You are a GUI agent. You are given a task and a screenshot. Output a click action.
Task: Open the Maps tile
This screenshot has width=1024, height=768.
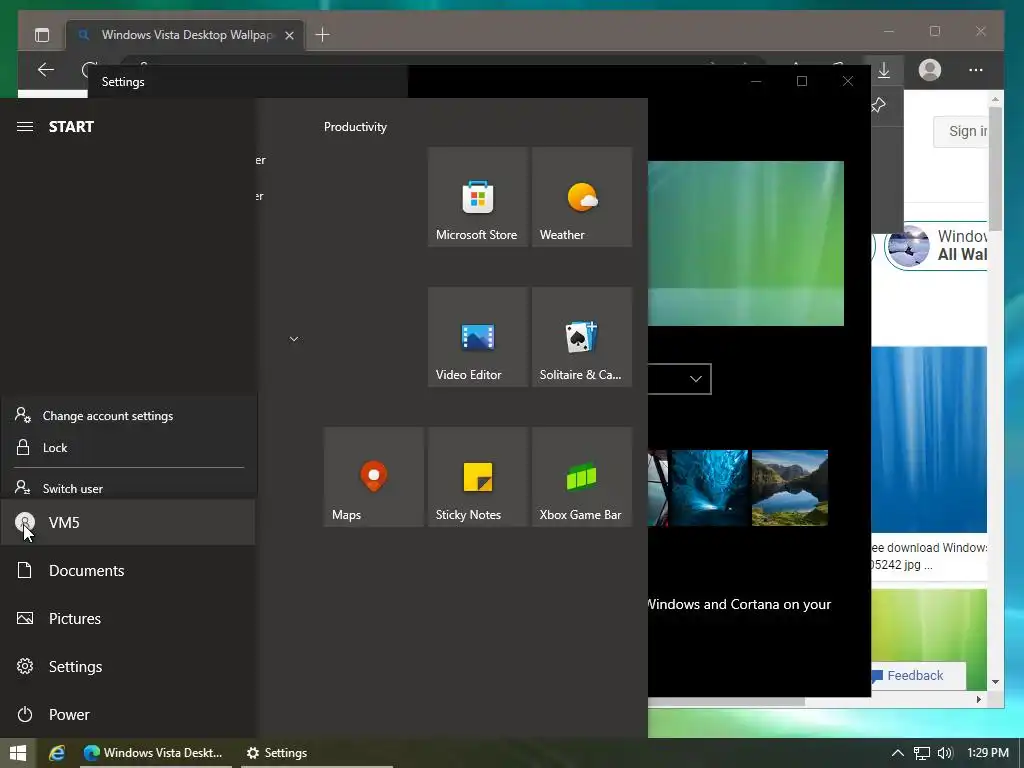(x=374, y=477)
